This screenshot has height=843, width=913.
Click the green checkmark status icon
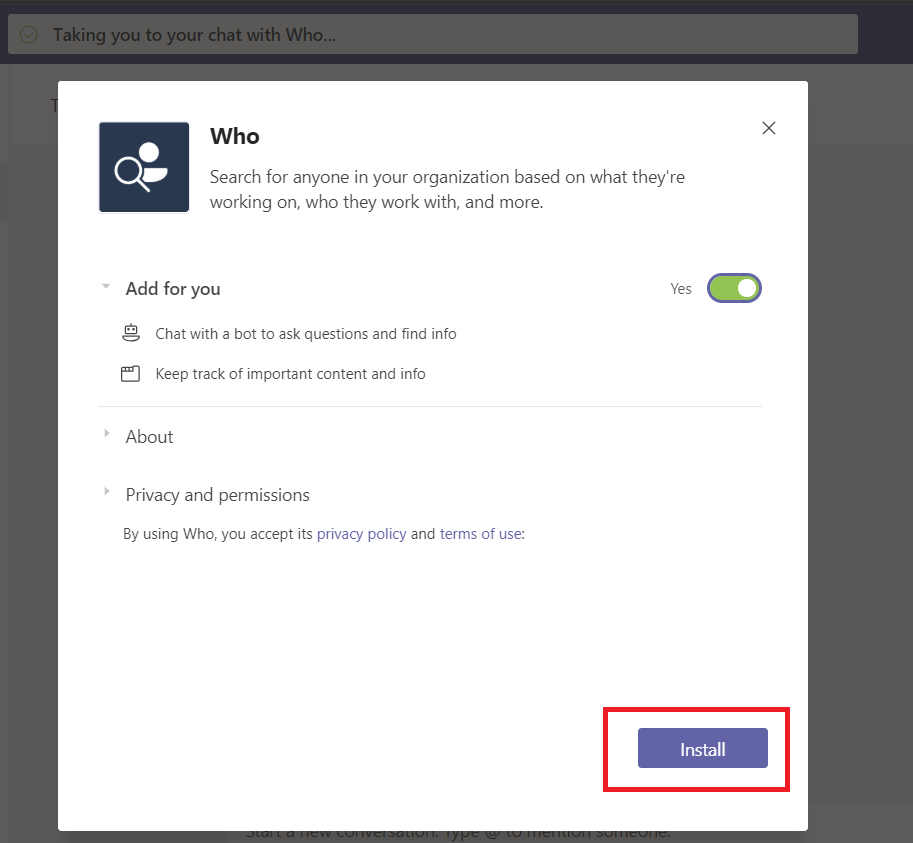29,35
